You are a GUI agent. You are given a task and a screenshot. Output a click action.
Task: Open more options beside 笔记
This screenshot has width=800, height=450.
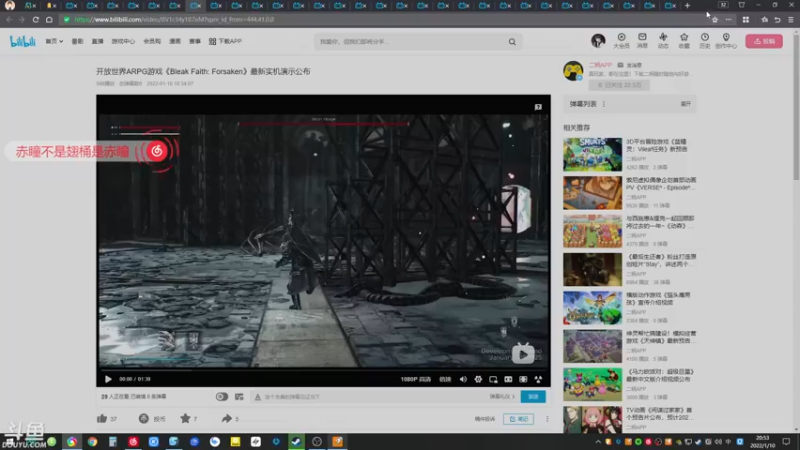click(x=547, y=419)
